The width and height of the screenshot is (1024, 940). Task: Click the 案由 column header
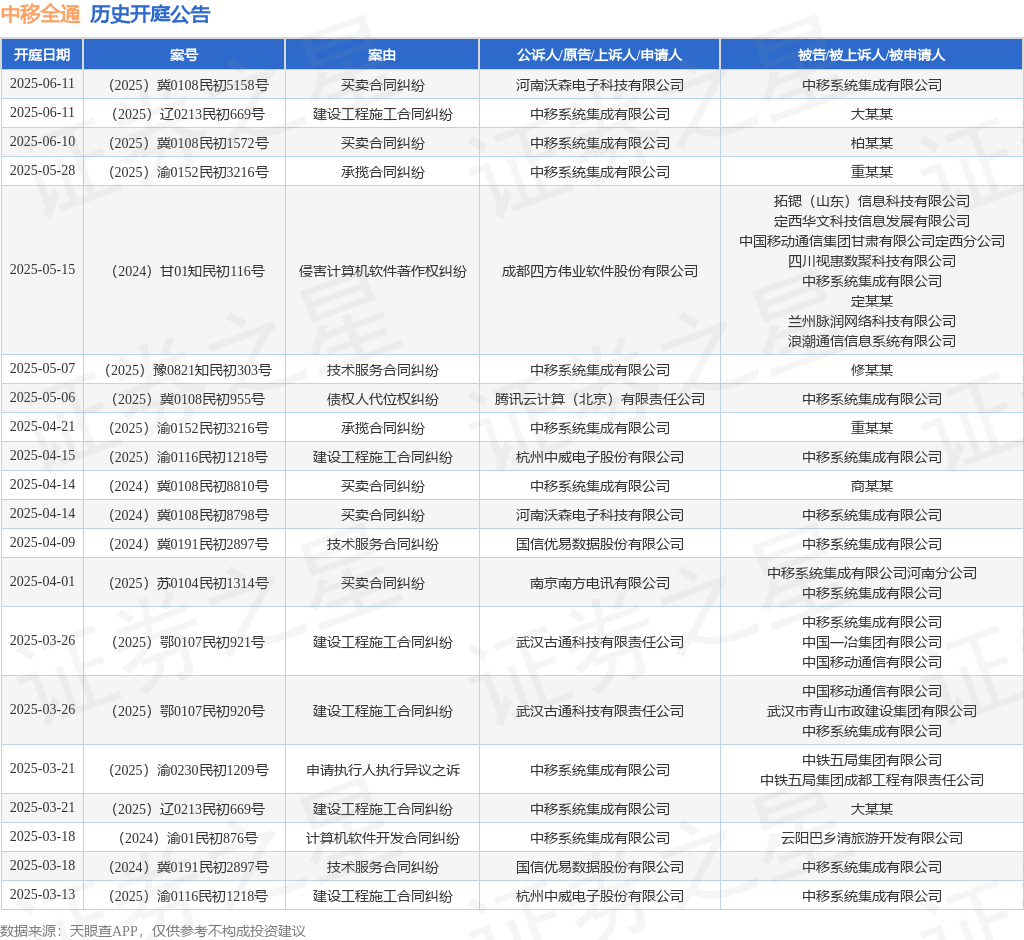[382, 55]
